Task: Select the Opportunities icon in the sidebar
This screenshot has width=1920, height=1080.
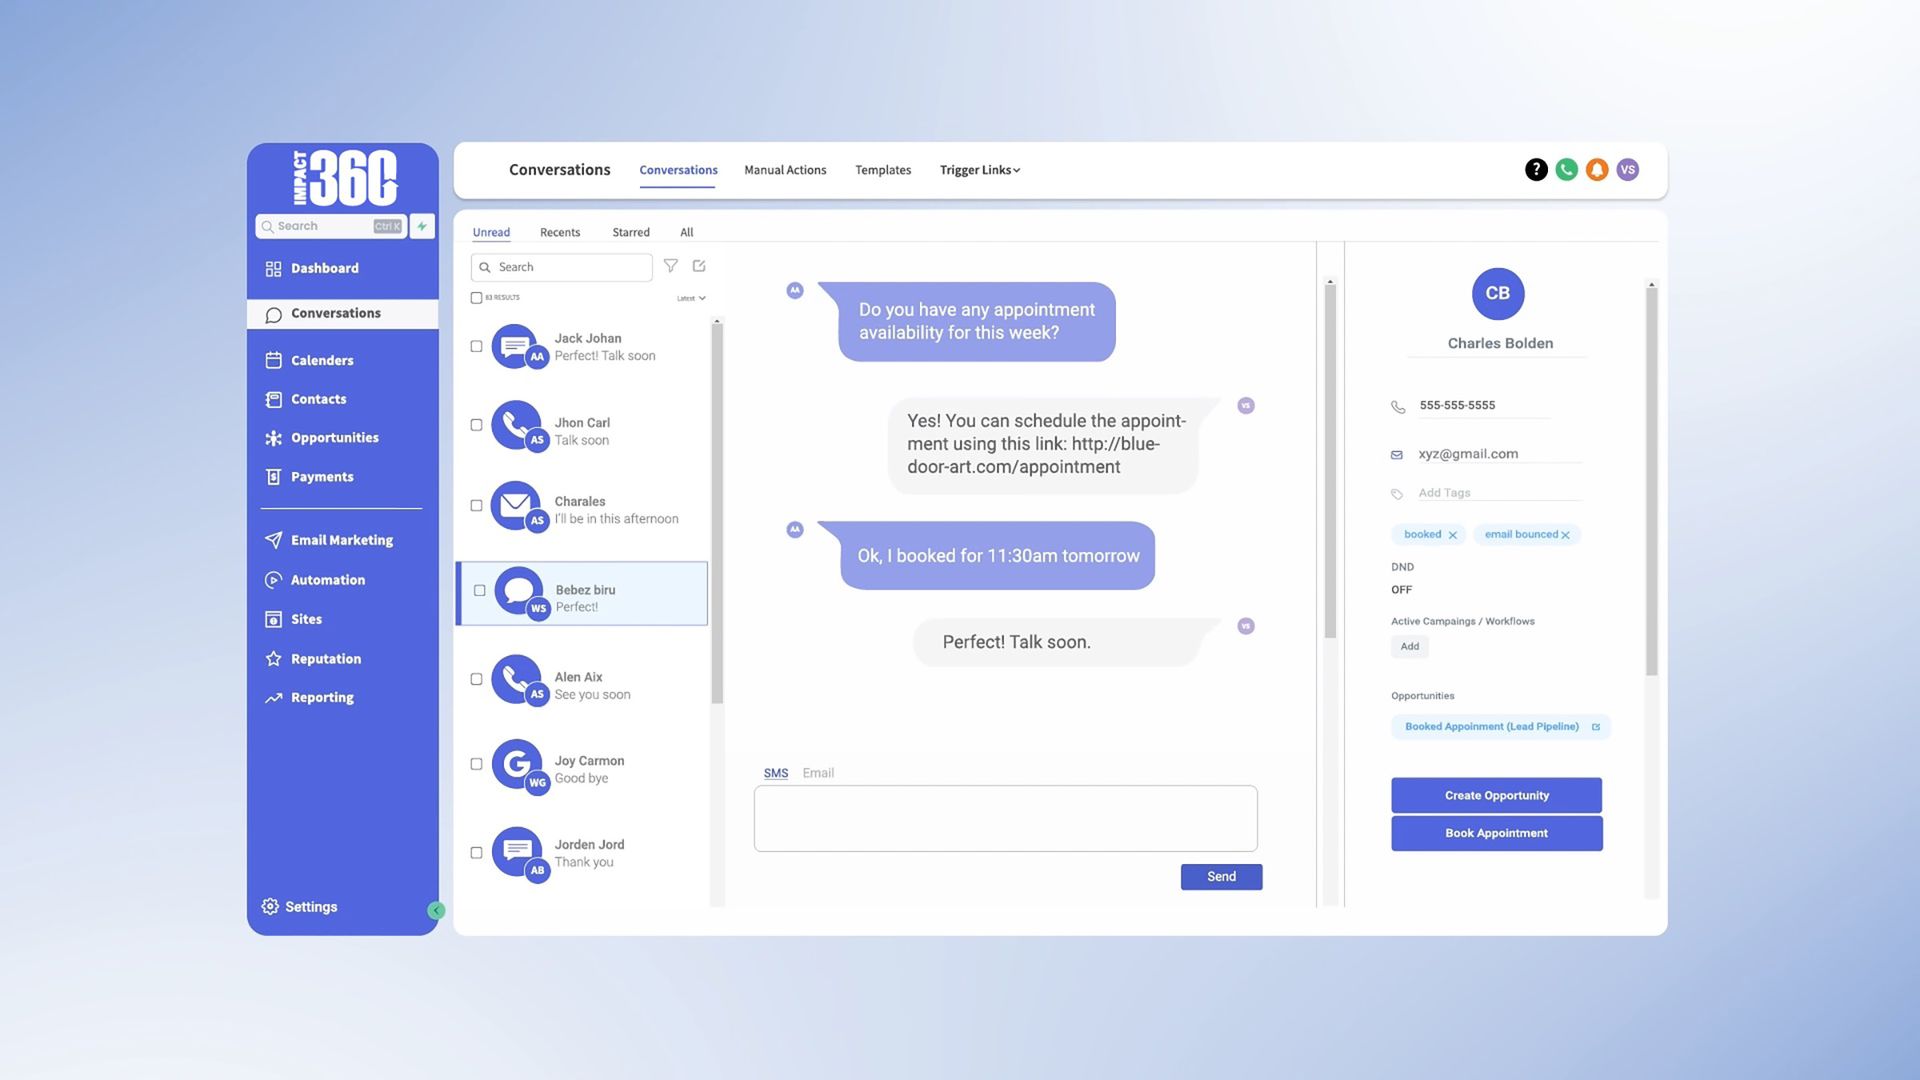Action: click(x=274, y=438)
